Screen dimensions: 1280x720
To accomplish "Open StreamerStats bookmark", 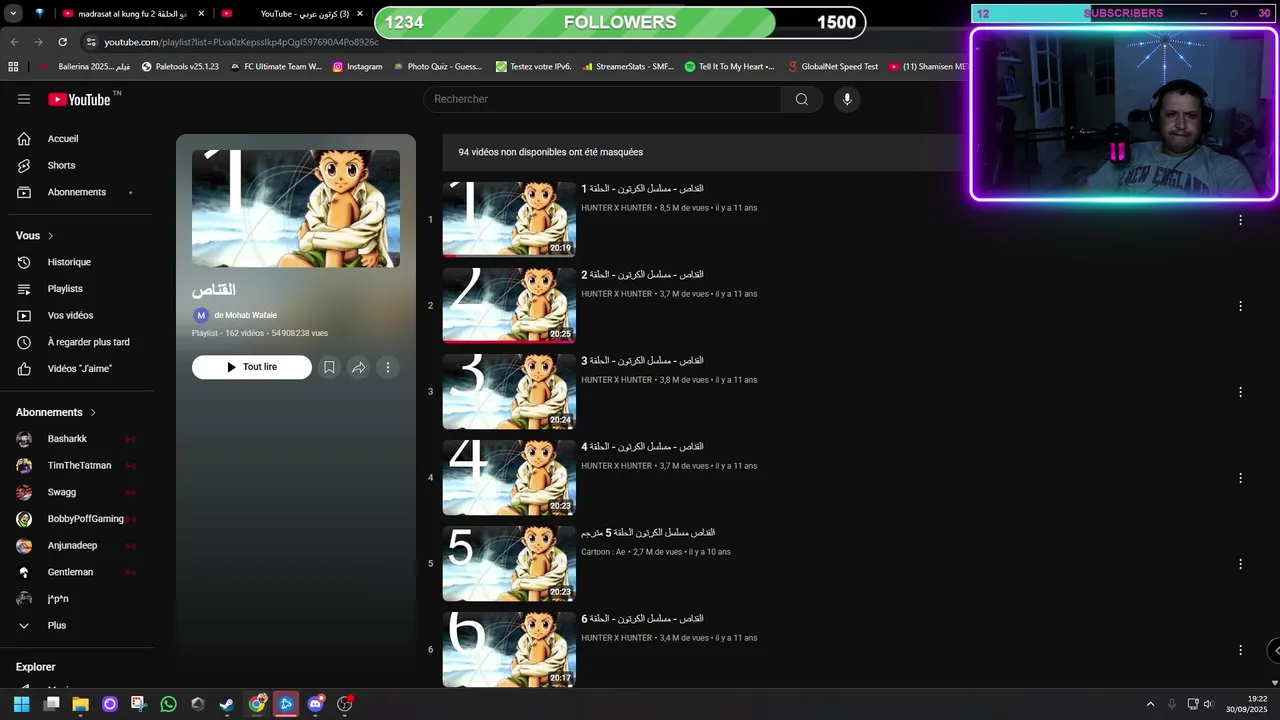I will click(x=627, y=67).
